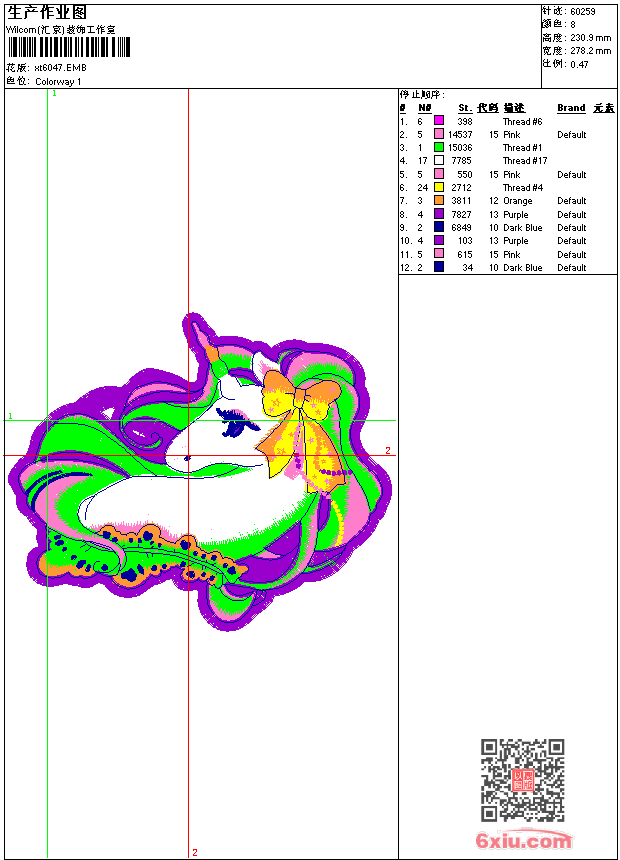Open the QR code image
620x860 pixels.
click(x=522, y=780)
